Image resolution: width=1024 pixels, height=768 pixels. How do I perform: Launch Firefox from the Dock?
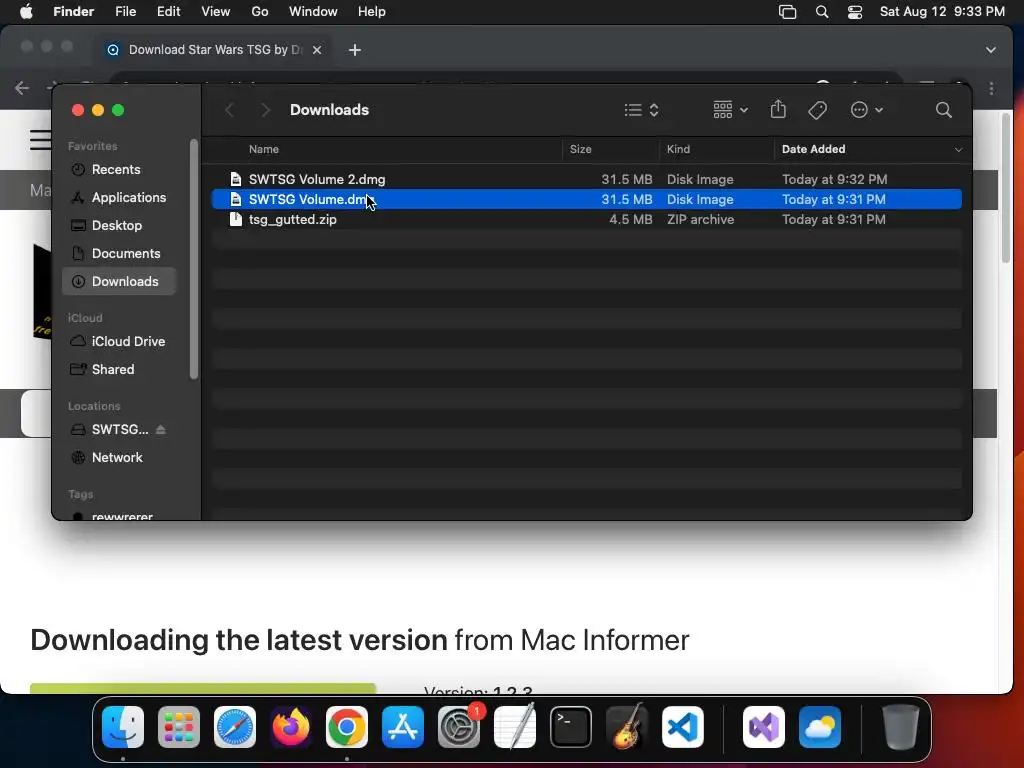[x=291, y=727]
